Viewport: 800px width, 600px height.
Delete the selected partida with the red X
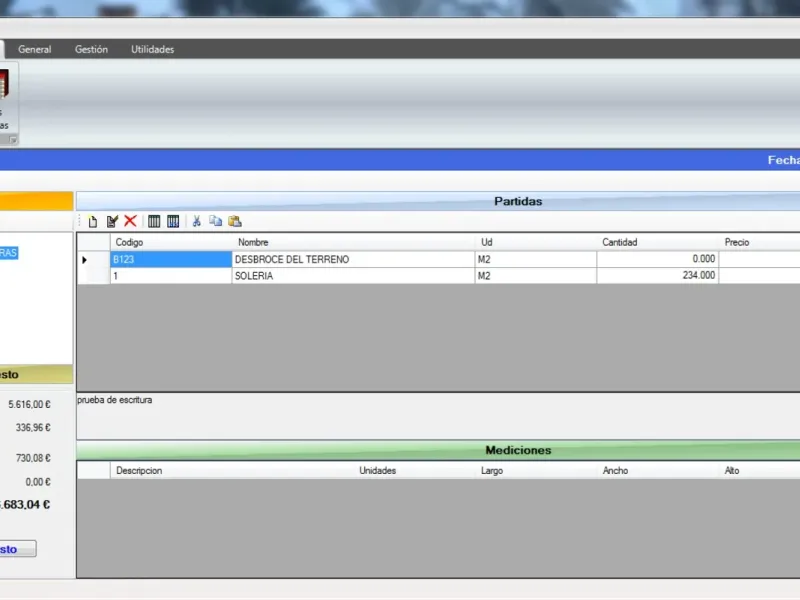[131, 221]
